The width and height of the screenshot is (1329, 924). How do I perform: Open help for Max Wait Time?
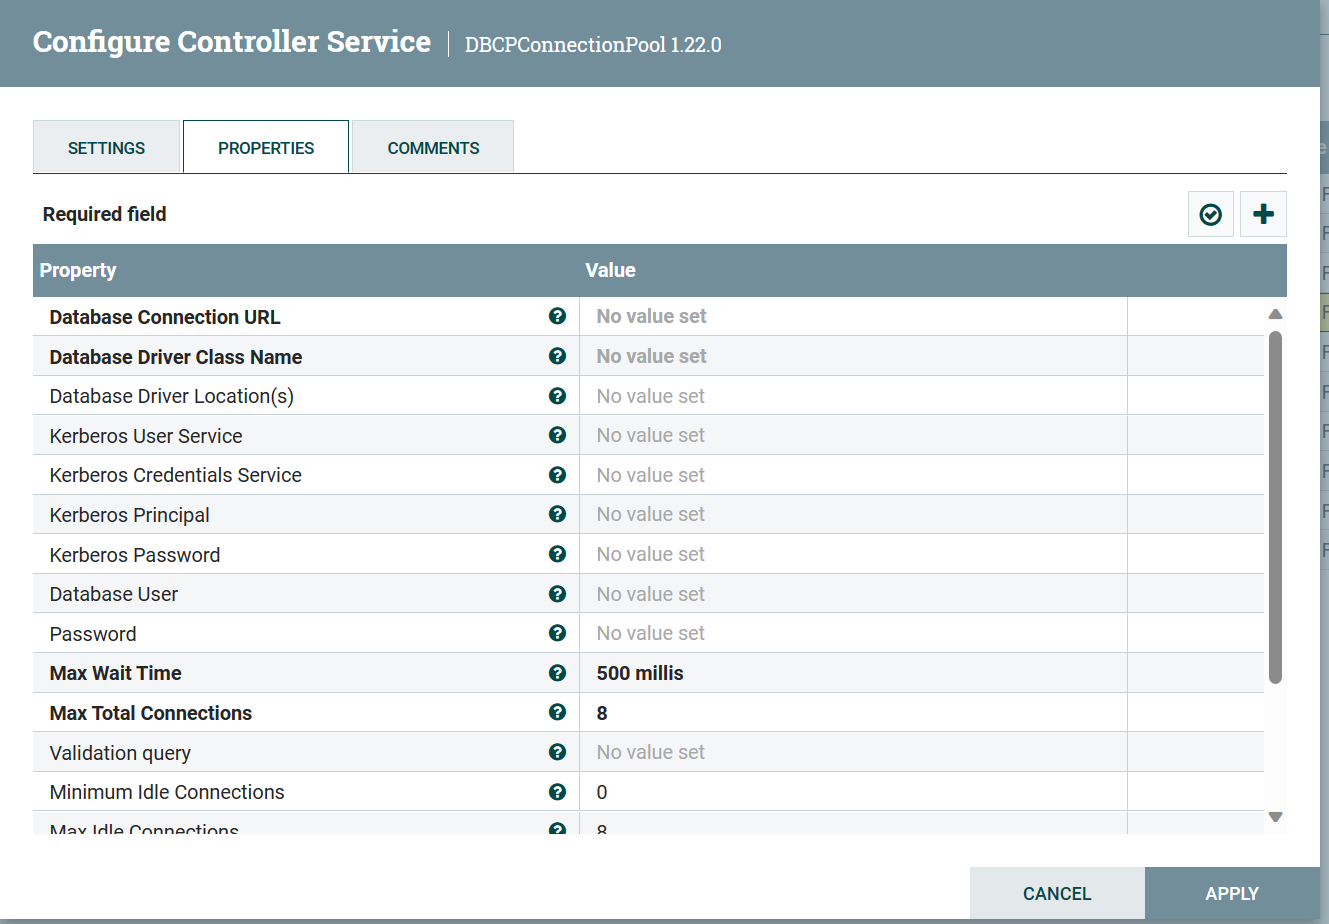(x=557, y=672)
